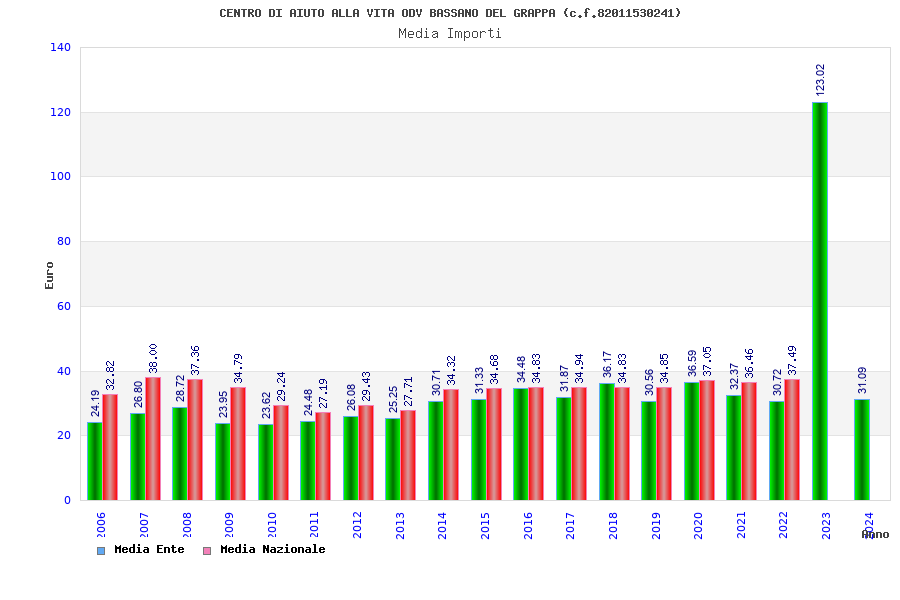The image size is (900, 600).
Task: Click the Media Nazionale legend swatch
Action: pyautogui.click(x=207, y=551)
